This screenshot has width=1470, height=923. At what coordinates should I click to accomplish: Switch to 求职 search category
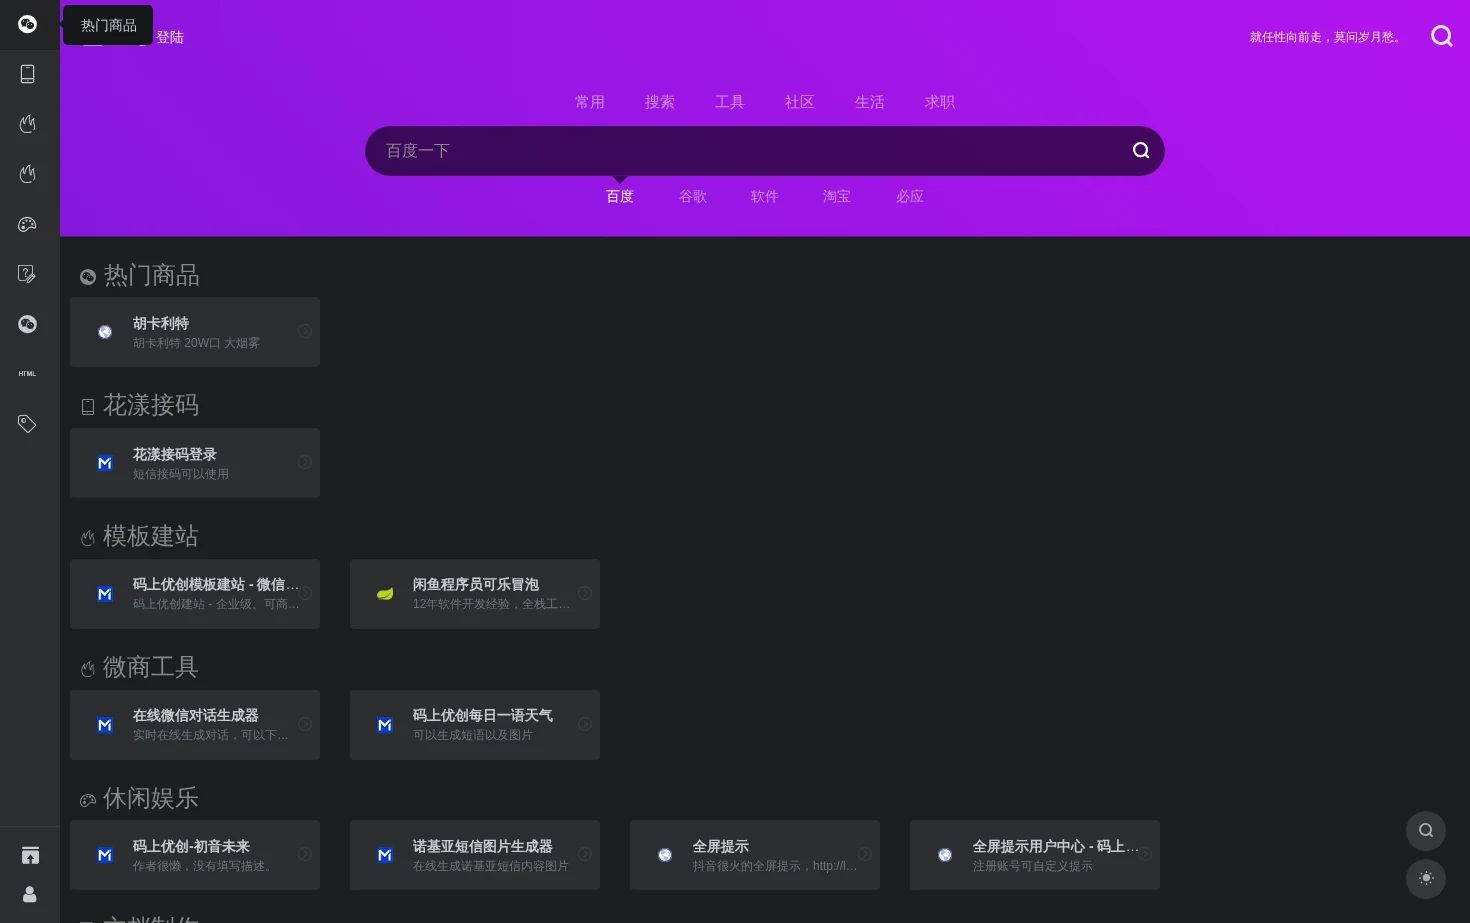(x=940, y=102)
